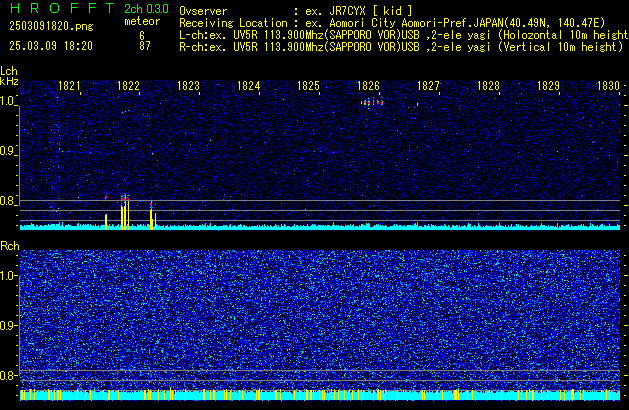Click the HROFFT program title

pyautogui.click(x=62, y=8)
